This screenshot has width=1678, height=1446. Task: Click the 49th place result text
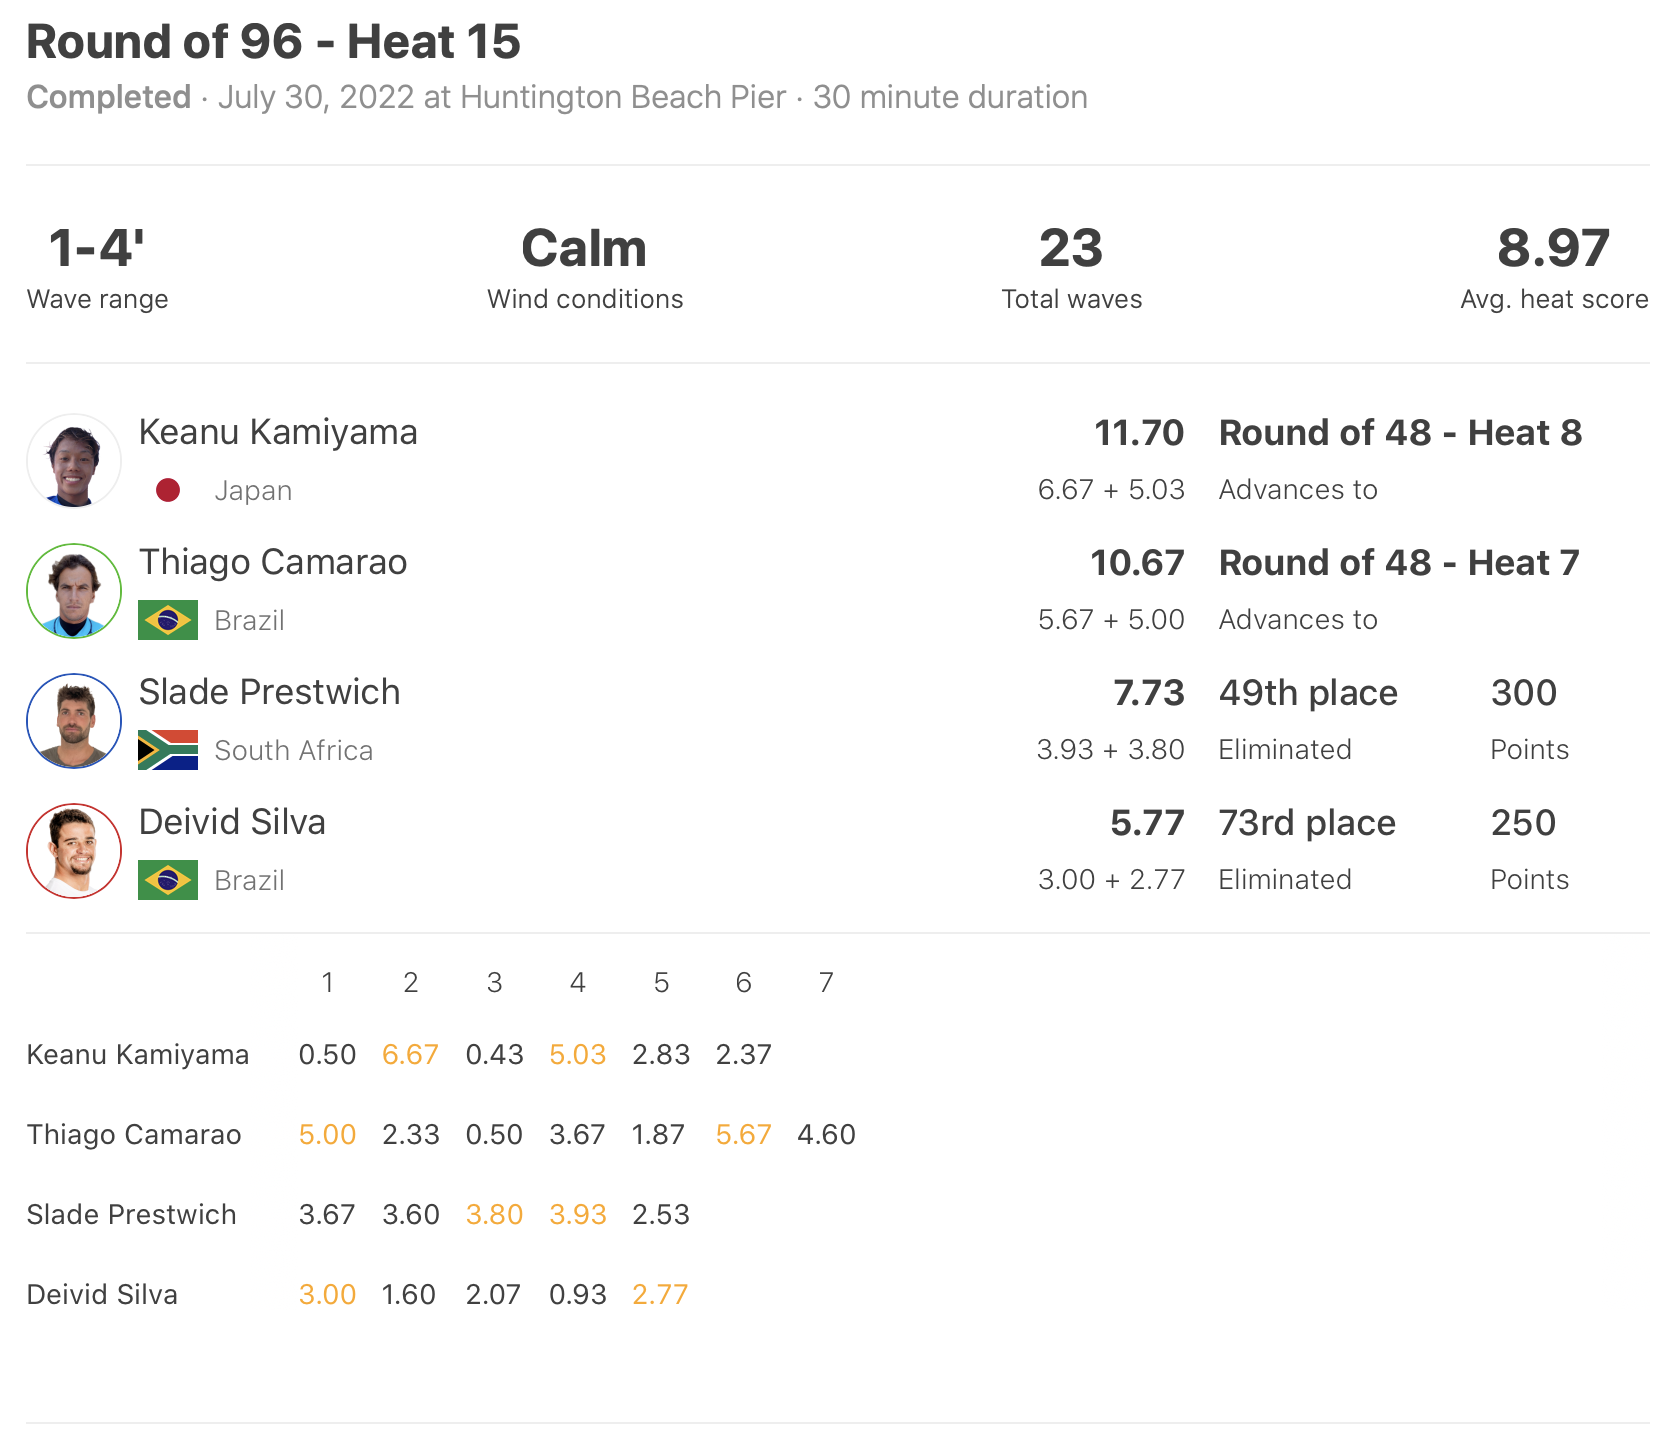(x=1308, y=693)
